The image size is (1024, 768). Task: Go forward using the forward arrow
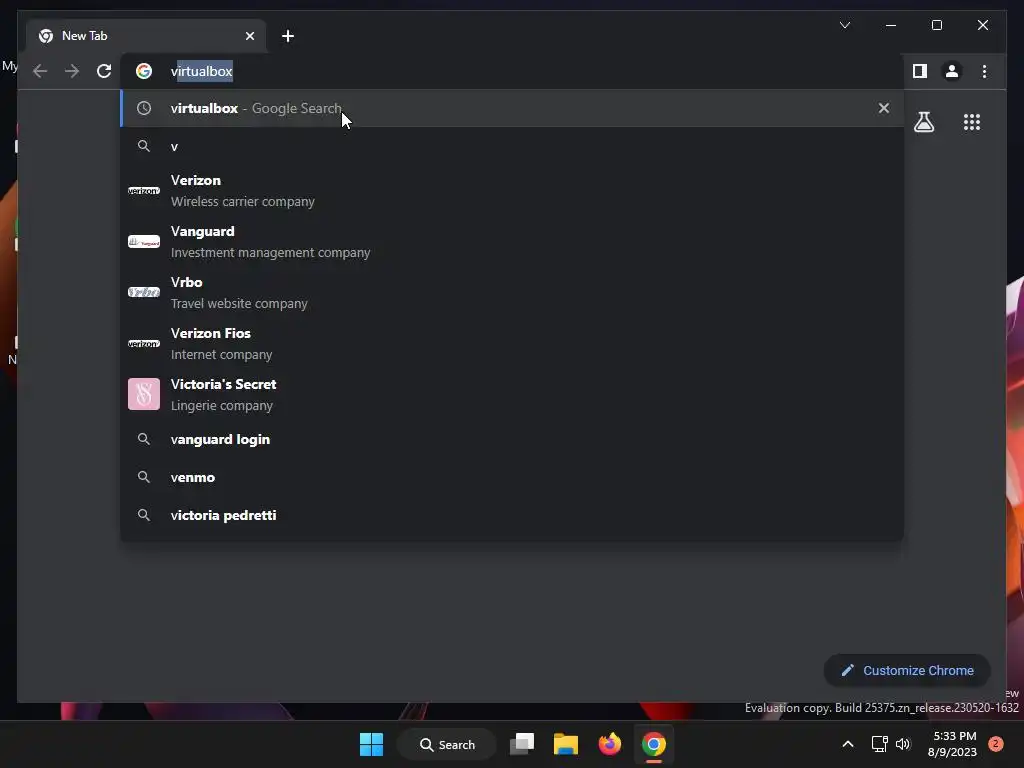tap(72, 71)
